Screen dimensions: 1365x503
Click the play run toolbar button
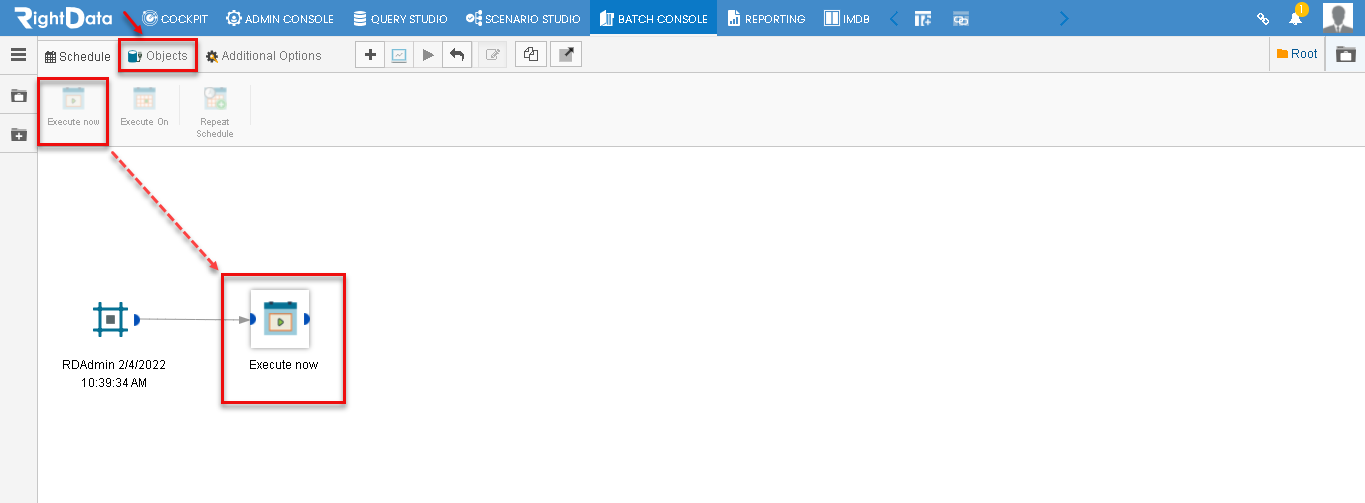(x=428, y=55)
